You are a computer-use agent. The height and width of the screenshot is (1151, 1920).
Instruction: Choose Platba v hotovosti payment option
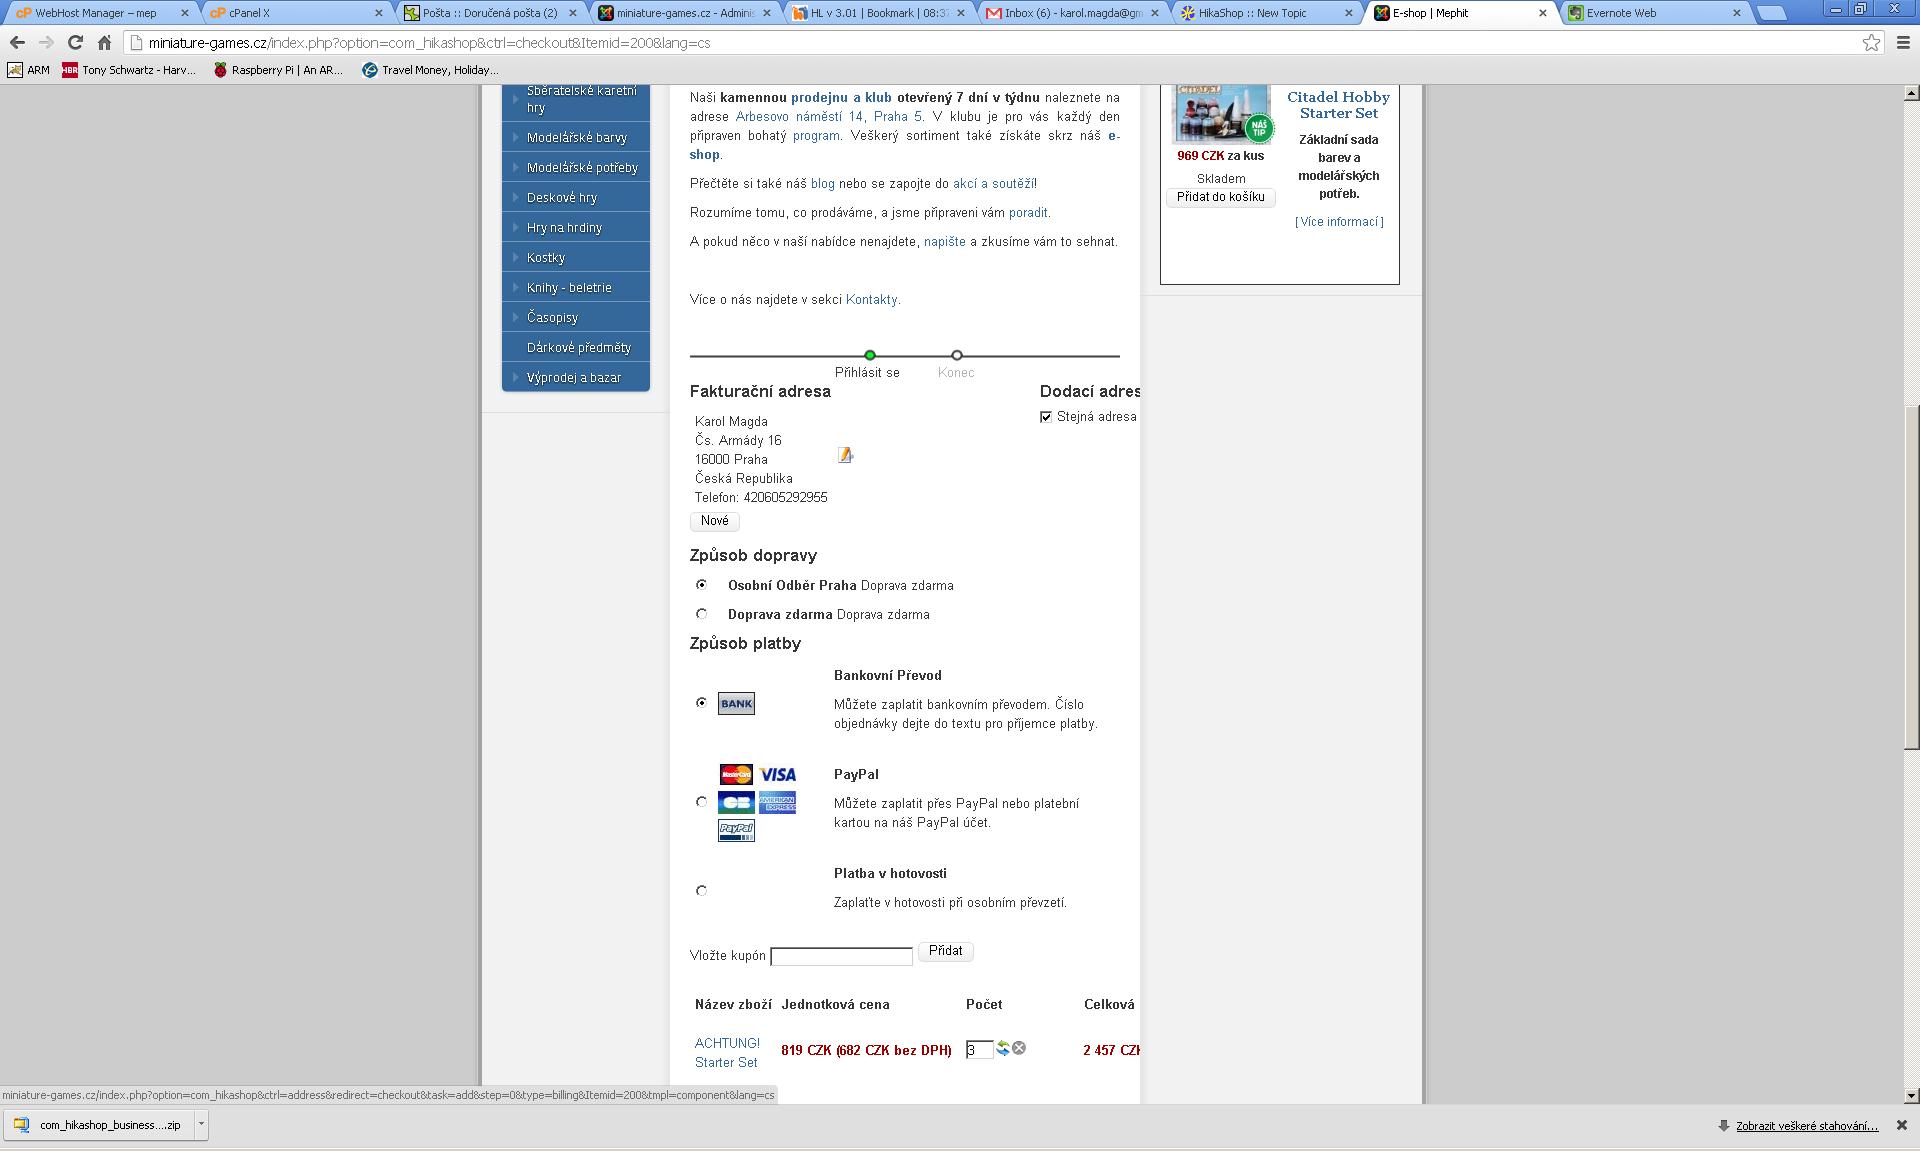coord(701,890)
